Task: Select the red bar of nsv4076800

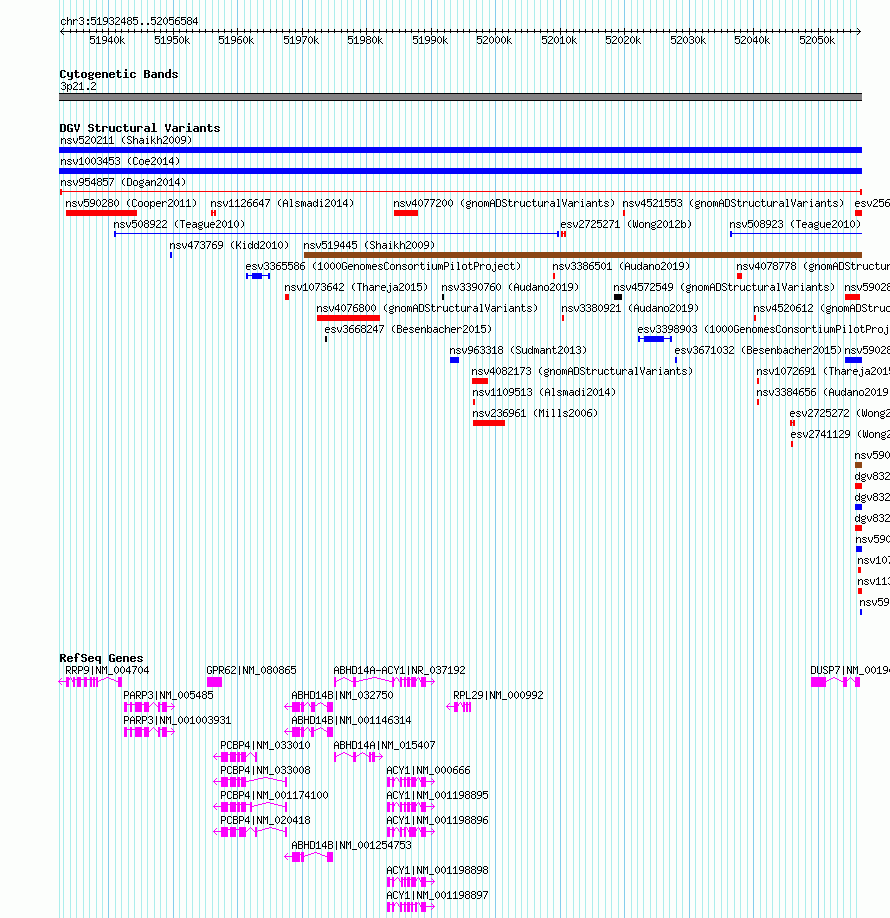Action: click(x=348, y=318)
